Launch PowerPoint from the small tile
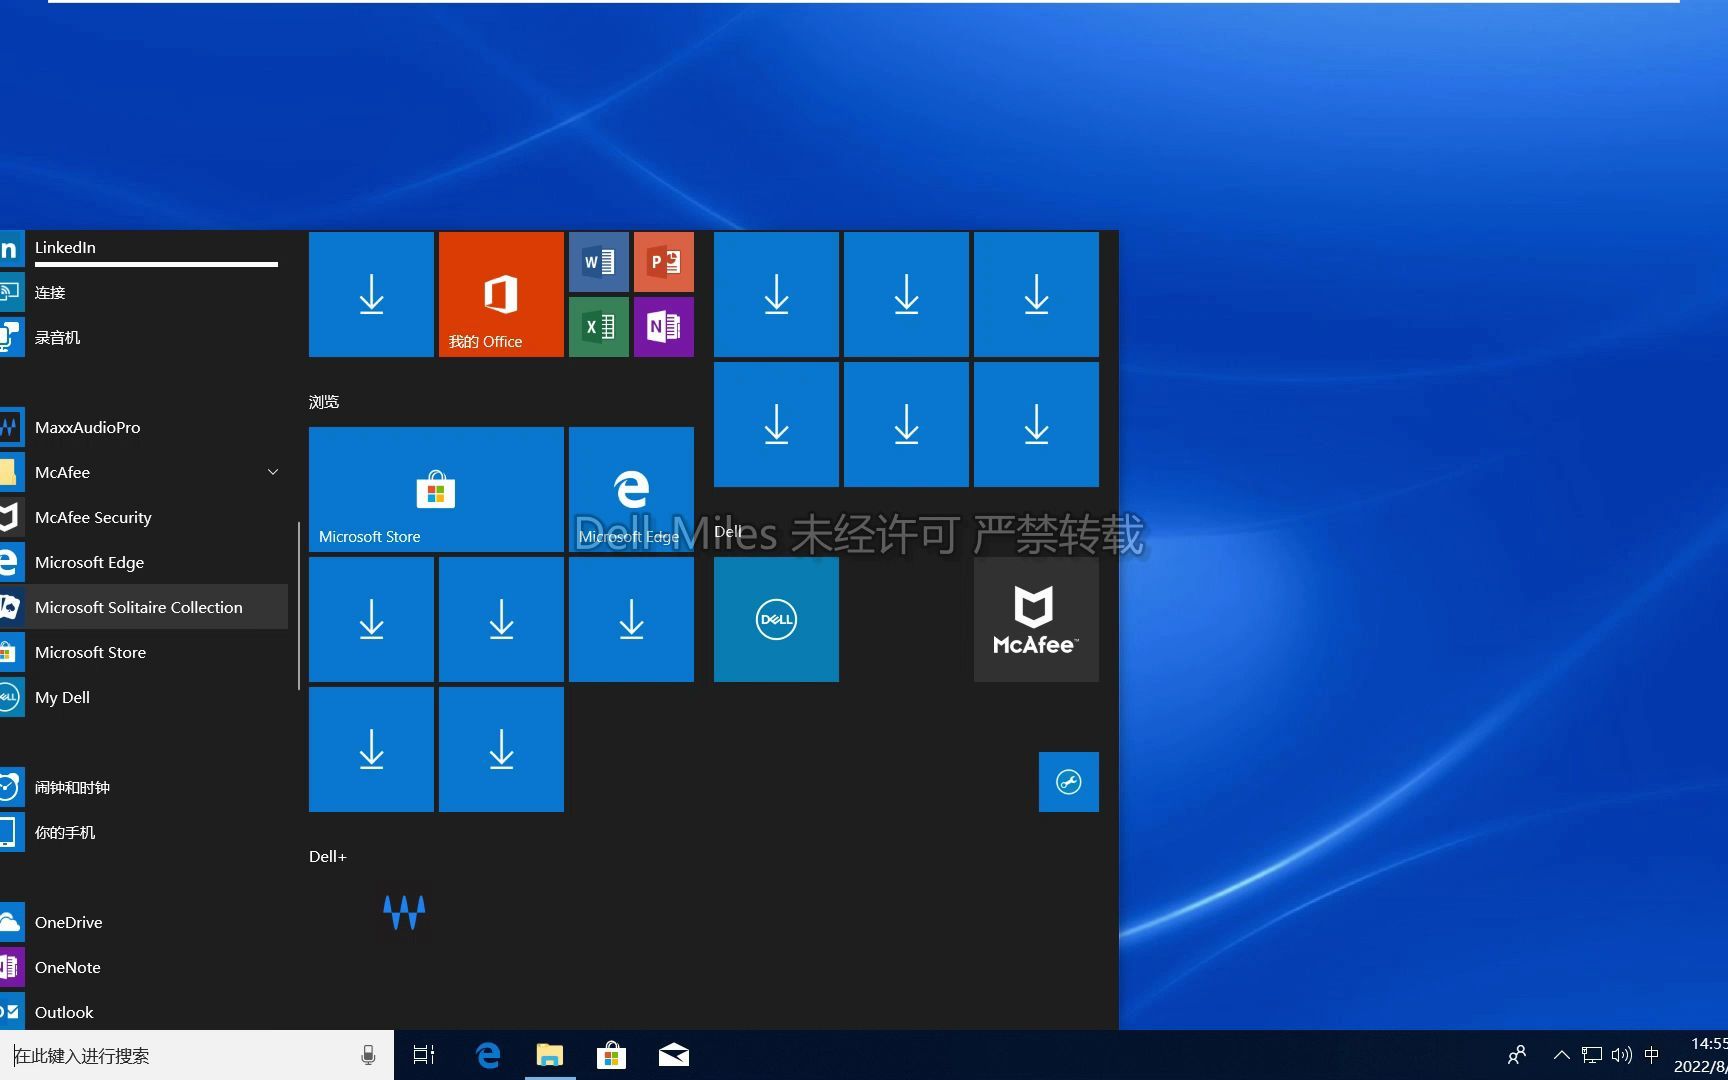 (664, 262)
